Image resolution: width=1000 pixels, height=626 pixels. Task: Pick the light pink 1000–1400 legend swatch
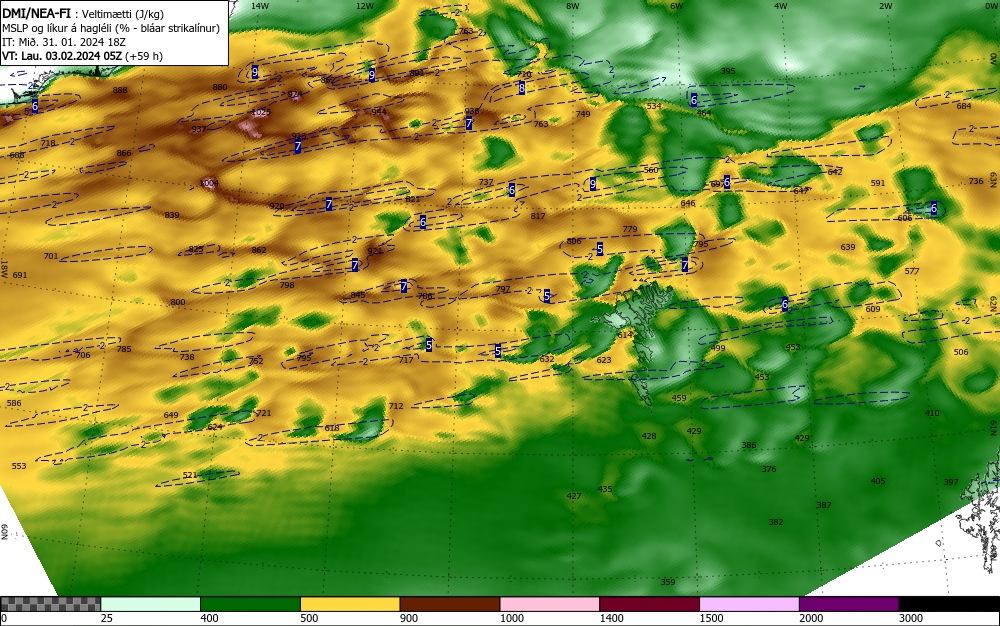point(549,604)
